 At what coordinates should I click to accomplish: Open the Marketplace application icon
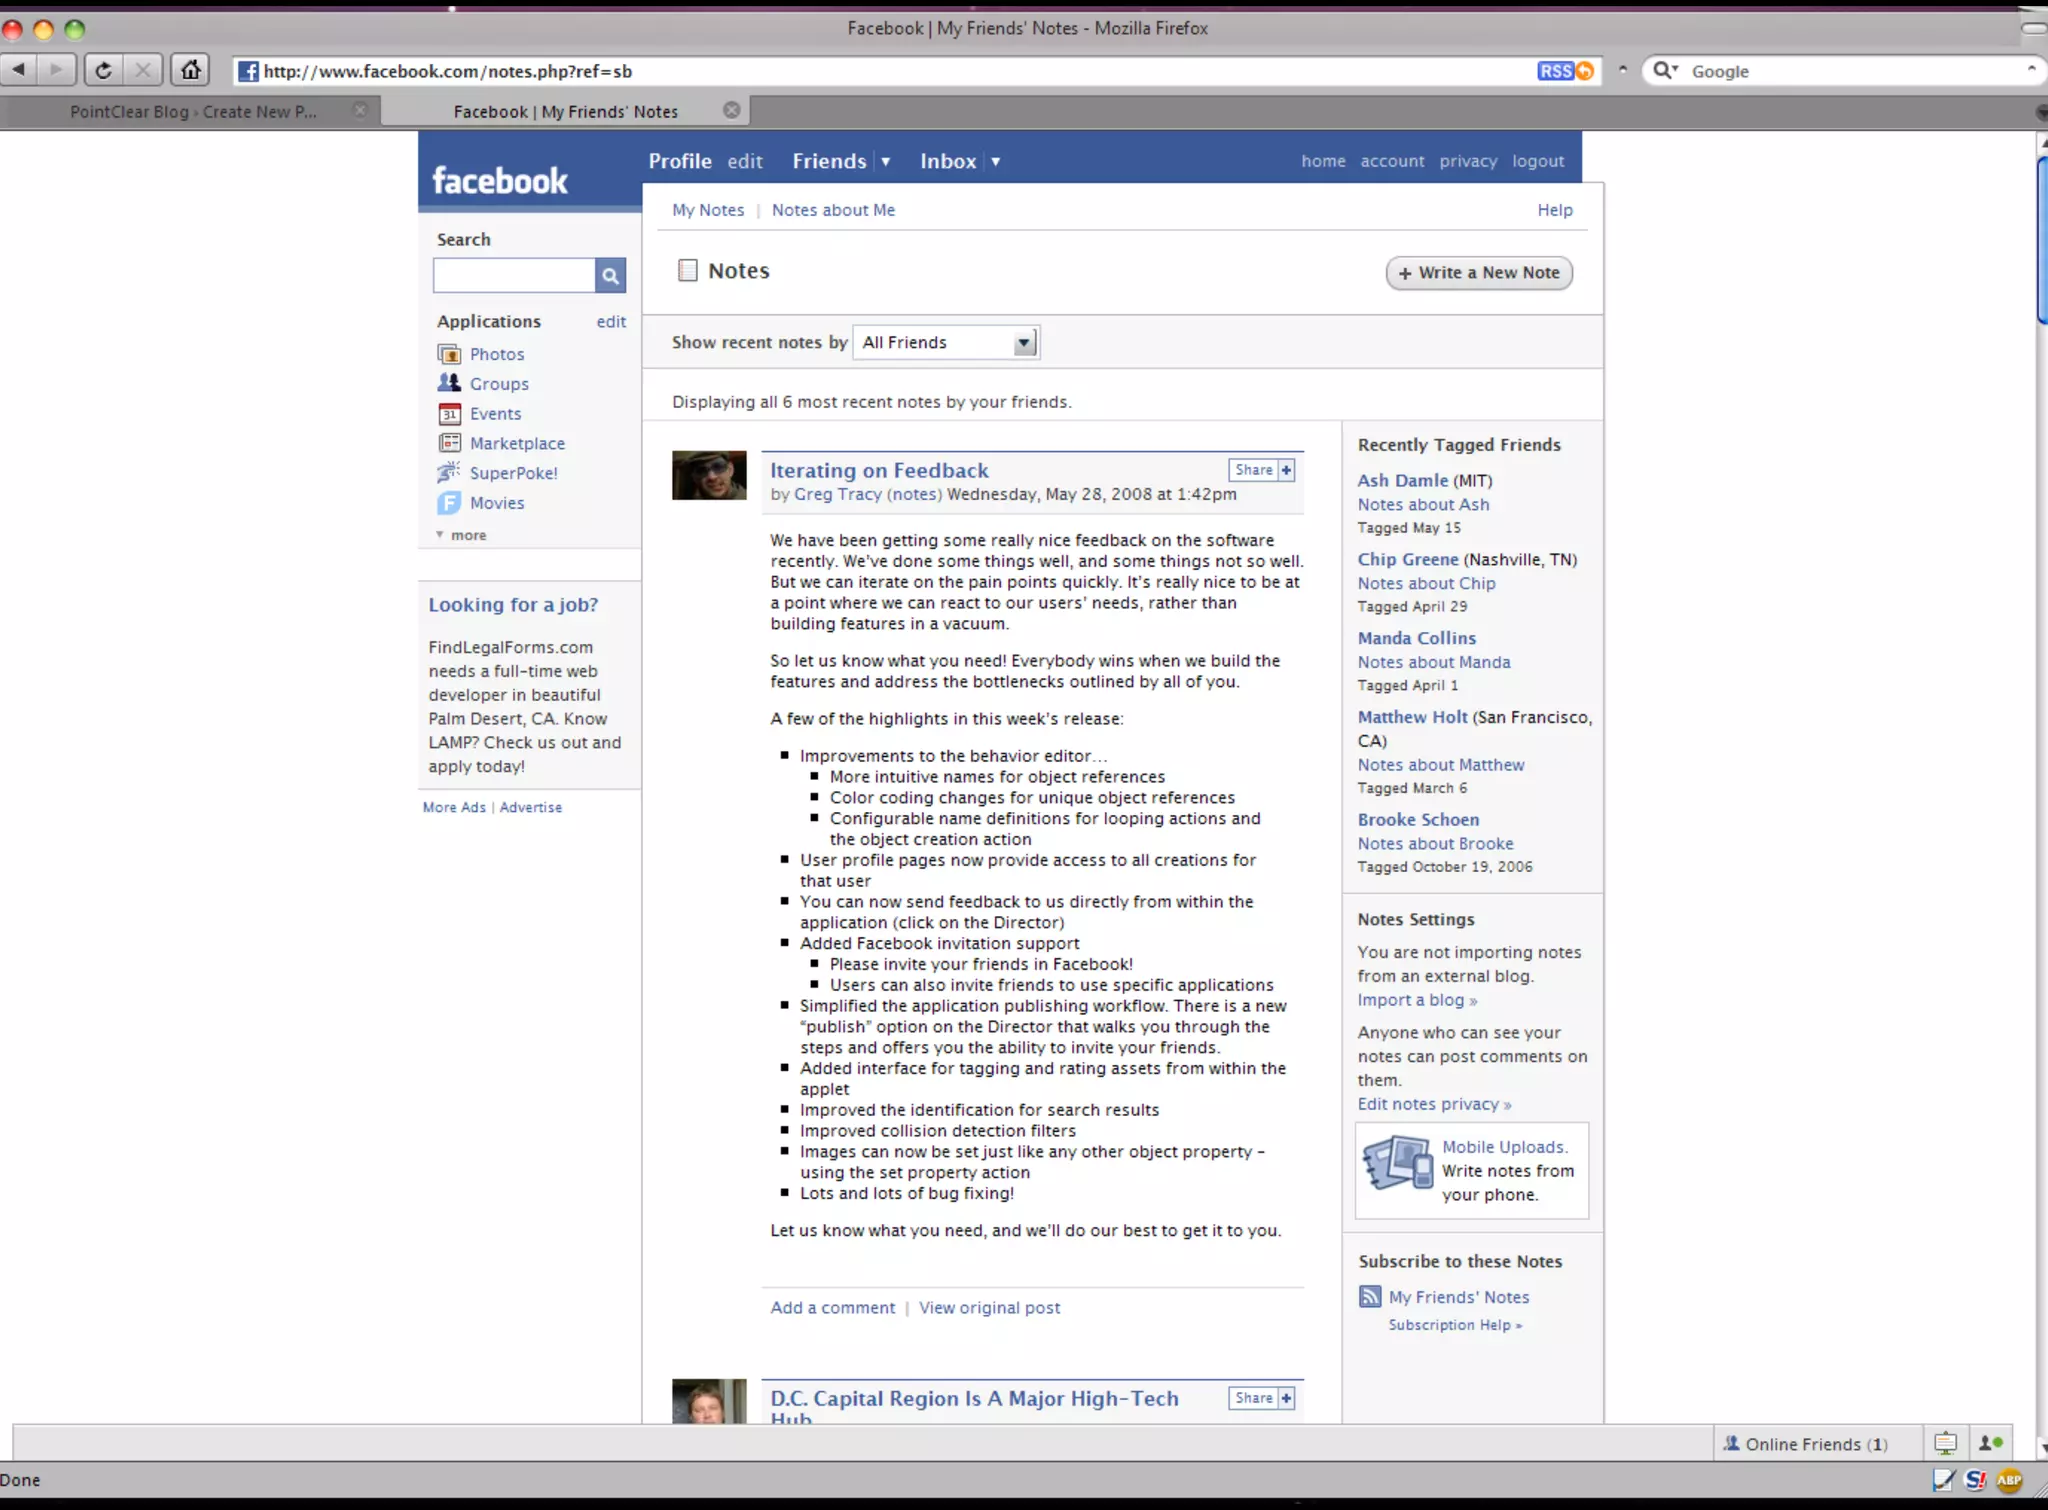click(449, 443)
